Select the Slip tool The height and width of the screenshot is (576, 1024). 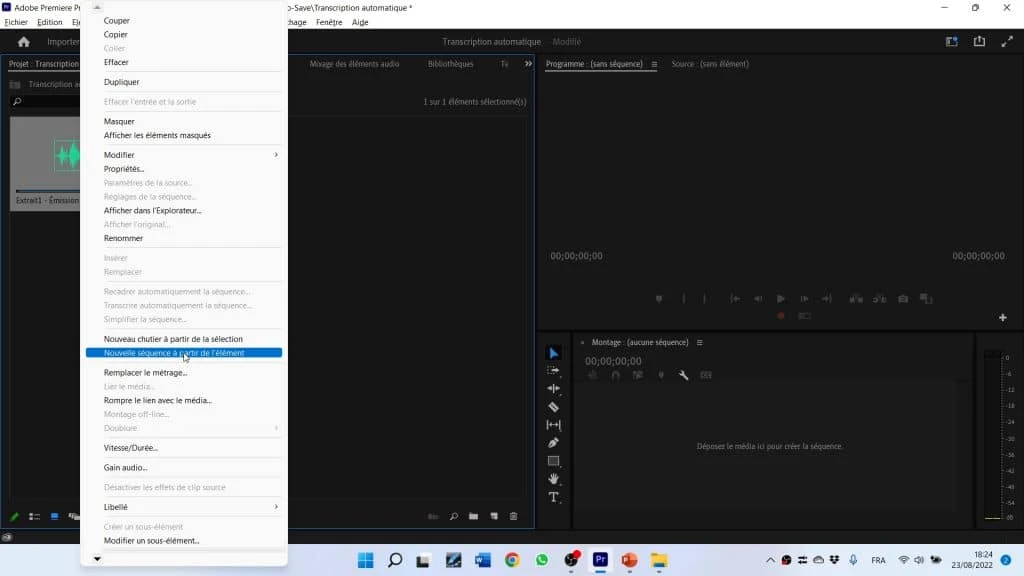pos(553,425)
